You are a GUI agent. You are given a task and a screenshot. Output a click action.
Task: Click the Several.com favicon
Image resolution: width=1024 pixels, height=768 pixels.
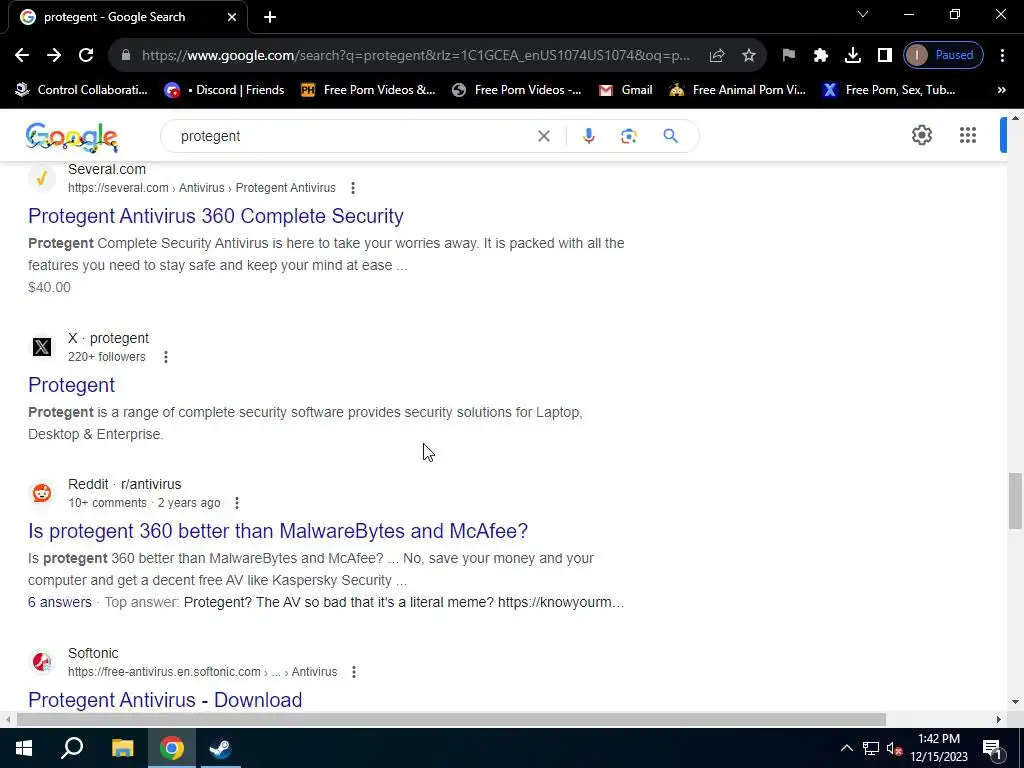click(x=42, y=178)
